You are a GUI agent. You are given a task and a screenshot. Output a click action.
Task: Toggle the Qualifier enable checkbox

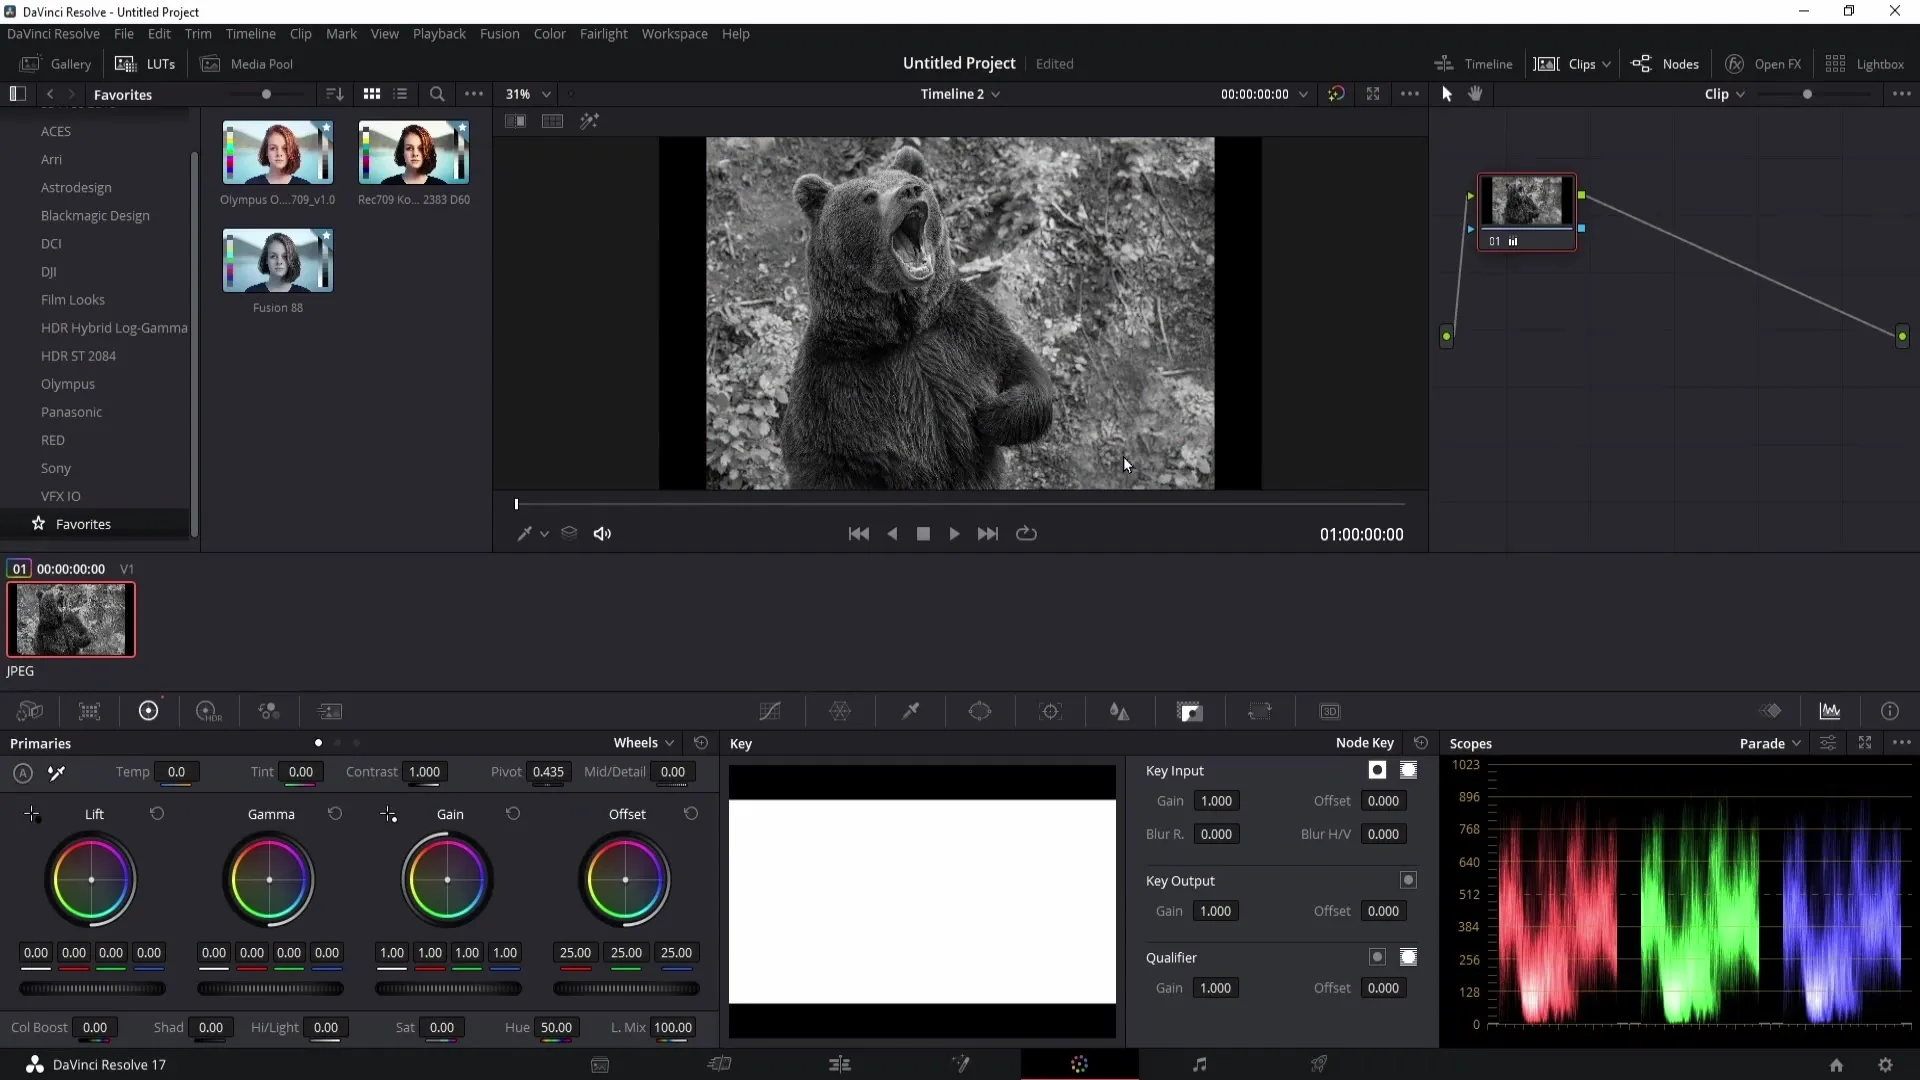point(1378,957)
